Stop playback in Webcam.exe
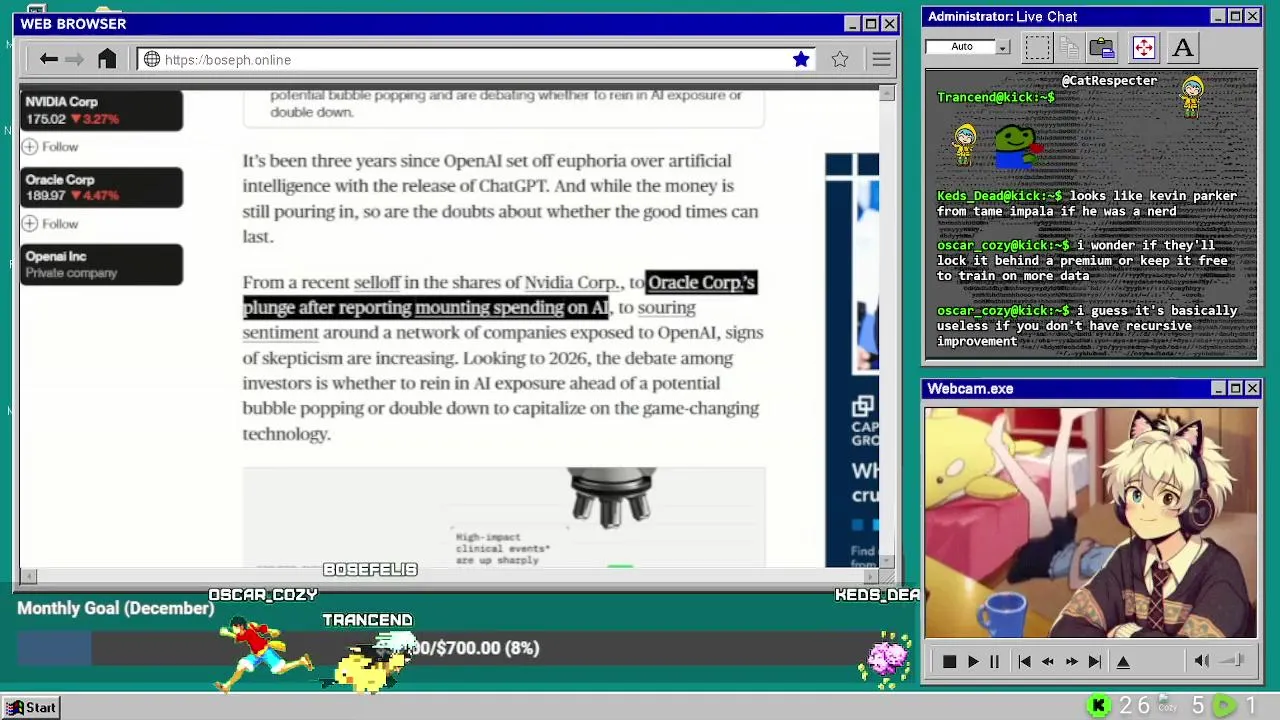The height and width of the screenshot is (720, 1280). click(949, 661)
